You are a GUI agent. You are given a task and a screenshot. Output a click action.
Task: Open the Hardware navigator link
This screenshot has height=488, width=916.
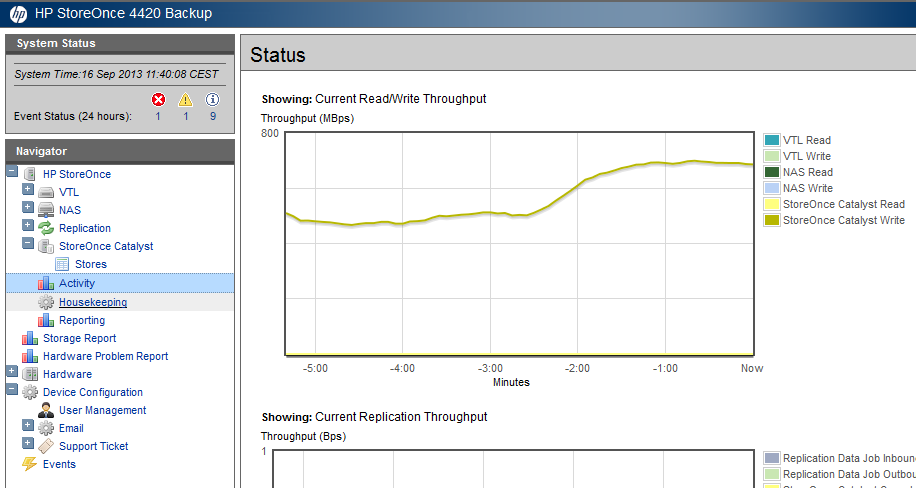pyautogui.click(x=67, y=375)
